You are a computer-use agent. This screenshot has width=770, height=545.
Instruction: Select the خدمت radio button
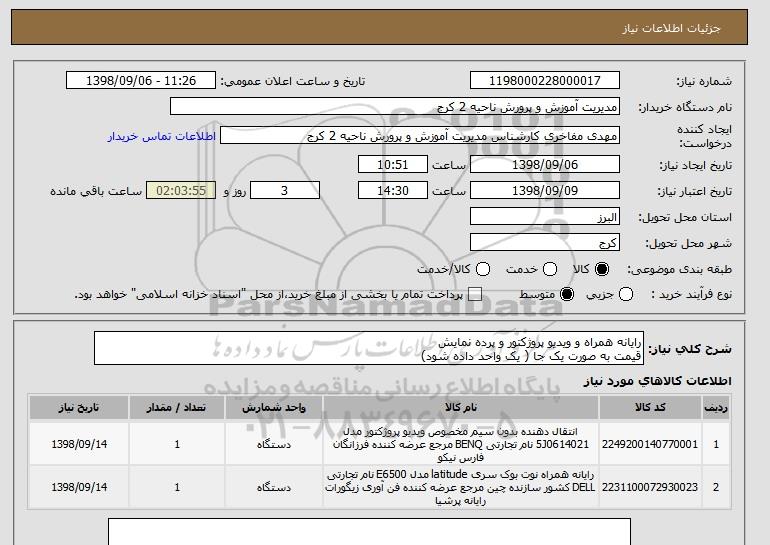point(550,269)
